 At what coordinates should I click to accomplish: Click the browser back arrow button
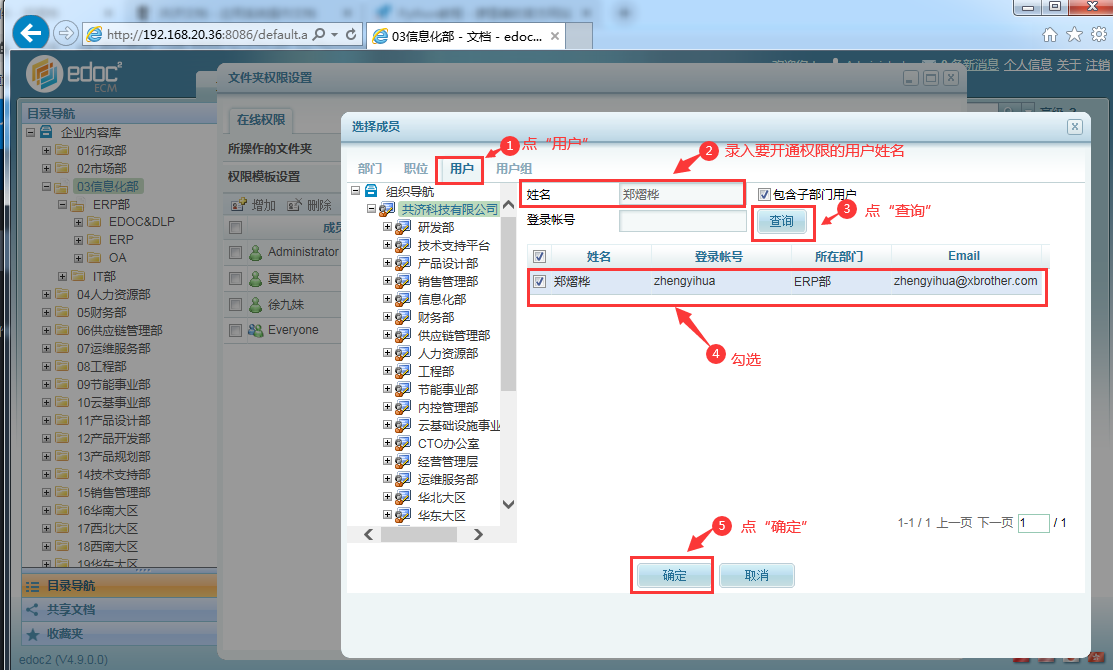[31, 33]
